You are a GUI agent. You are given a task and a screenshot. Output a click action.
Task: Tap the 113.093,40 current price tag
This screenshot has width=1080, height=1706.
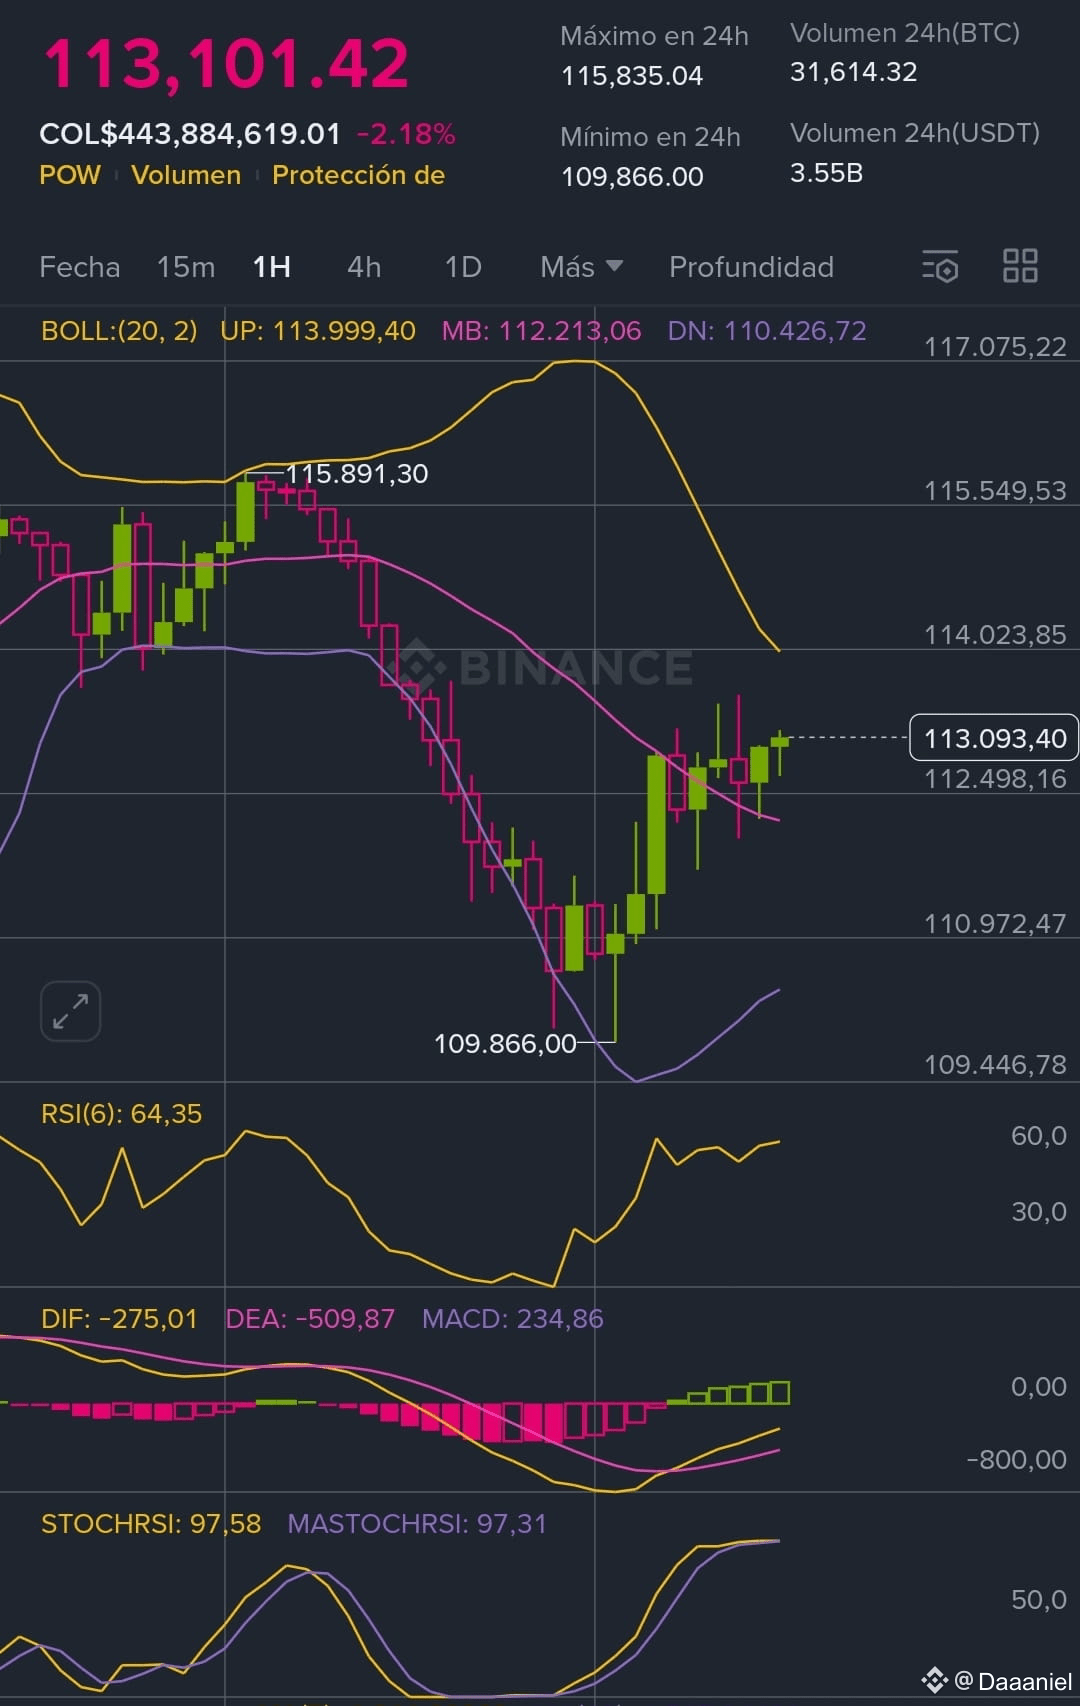click(x=994, y=738)
